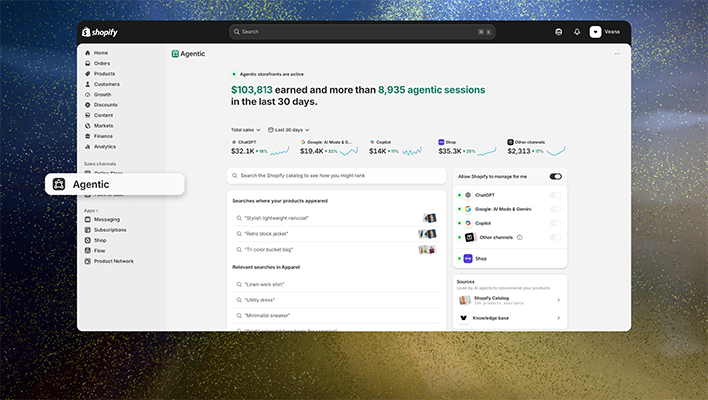The height and width of the screenshot is (400, 708).
Task: Click the Orders icon in the sidebar
Action: click(x=88, y=63)
